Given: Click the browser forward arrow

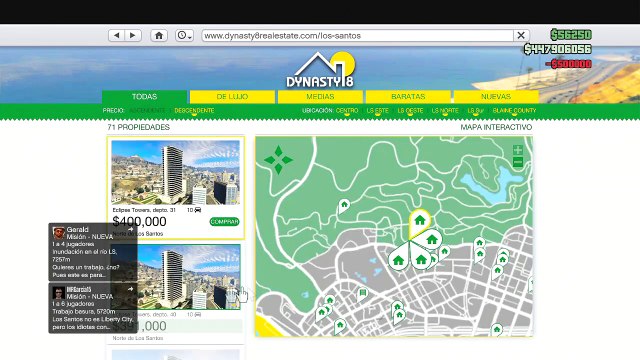Looking at the screenshot, I should (133, 36).
